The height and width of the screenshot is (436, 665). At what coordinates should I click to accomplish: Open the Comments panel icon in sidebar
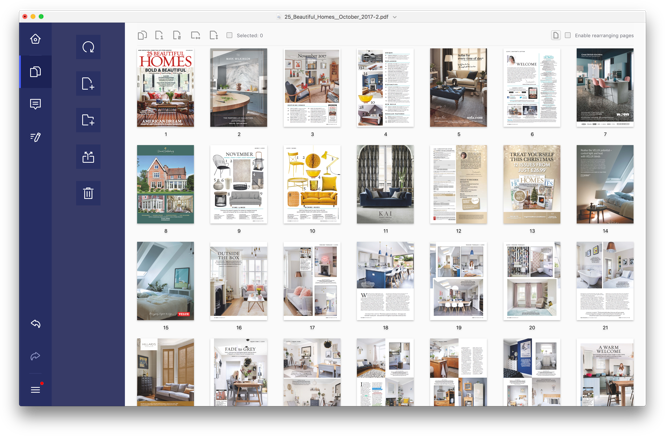tap(36, 104)
